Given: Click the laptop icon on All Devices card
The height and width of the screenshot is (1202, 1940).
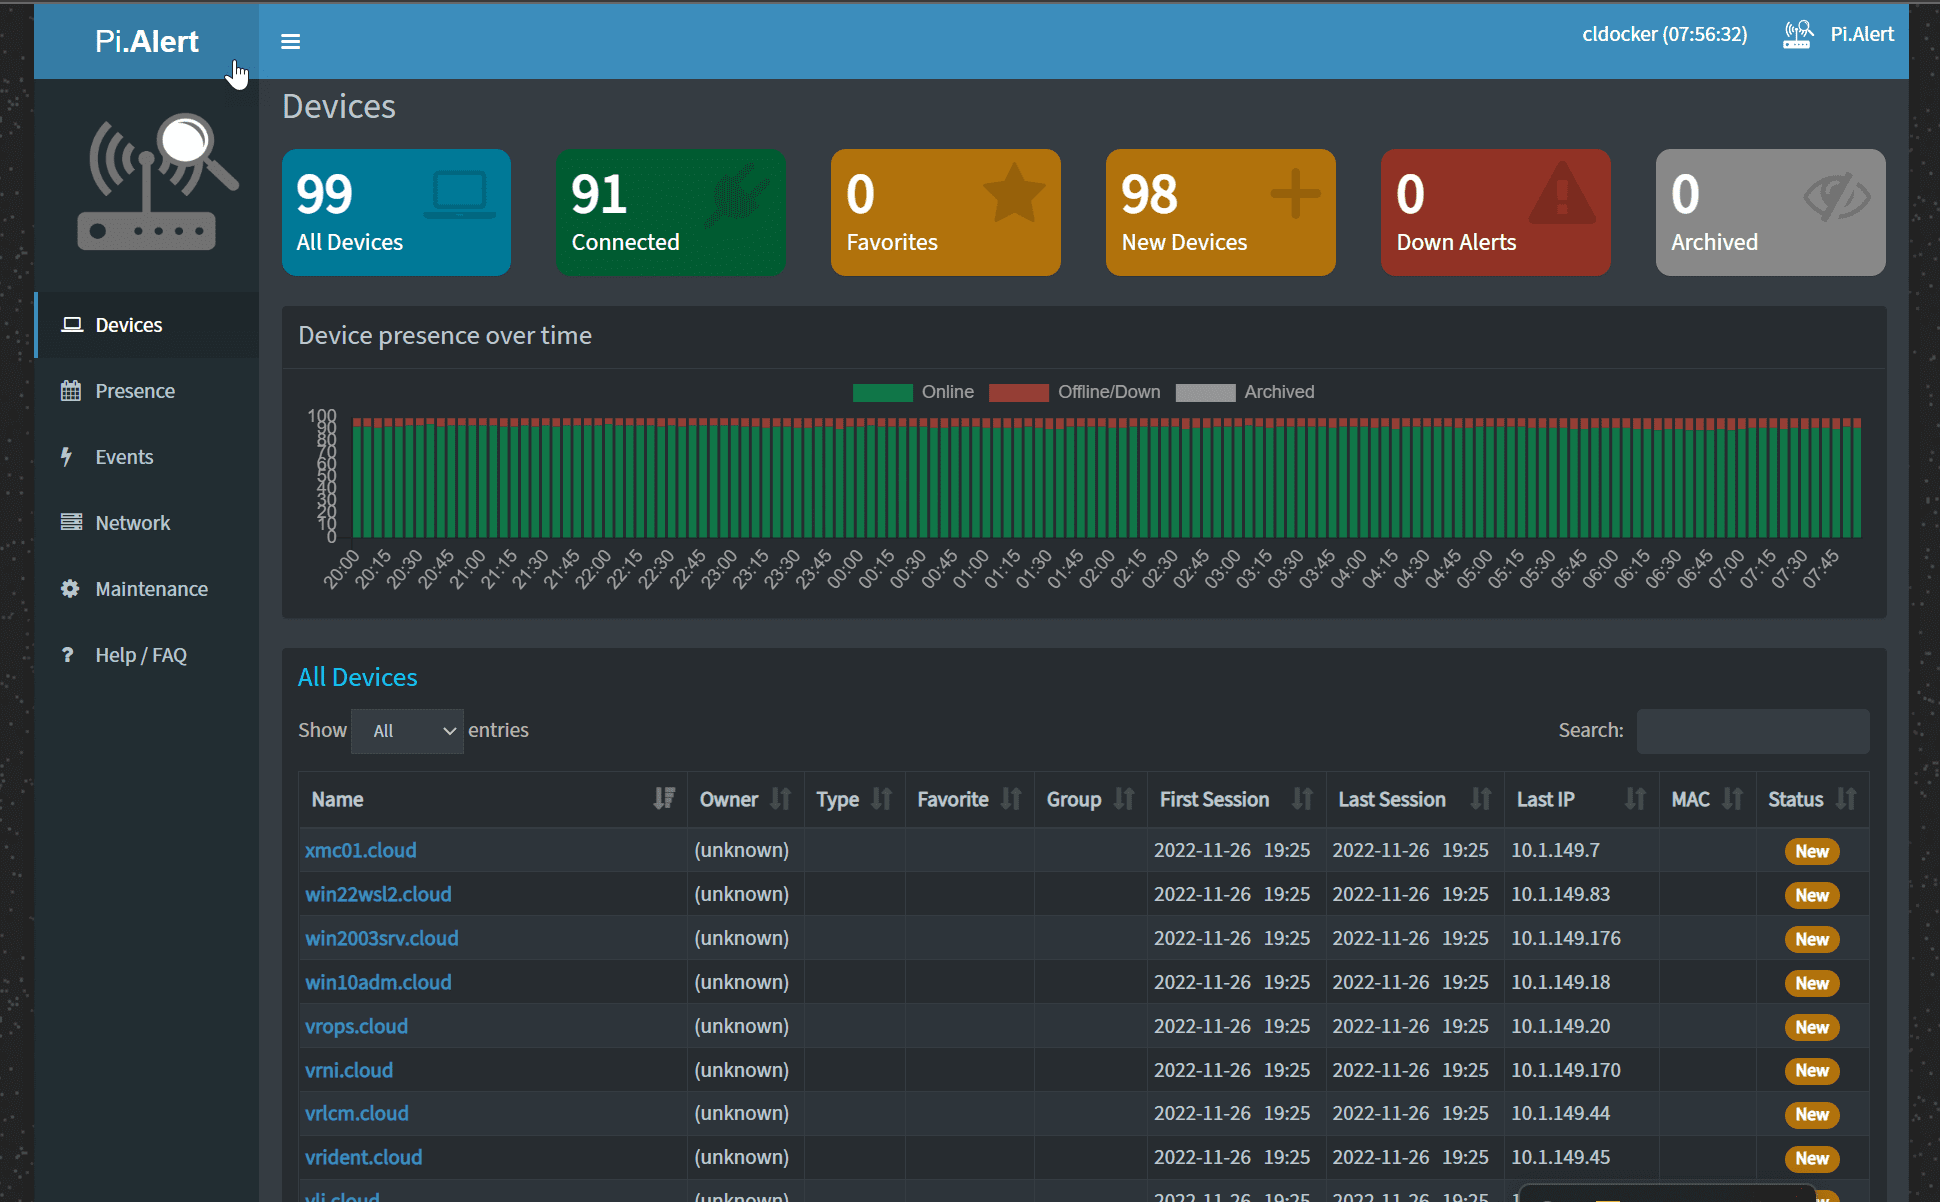Looking at the screenshot, I should (459, 195).
